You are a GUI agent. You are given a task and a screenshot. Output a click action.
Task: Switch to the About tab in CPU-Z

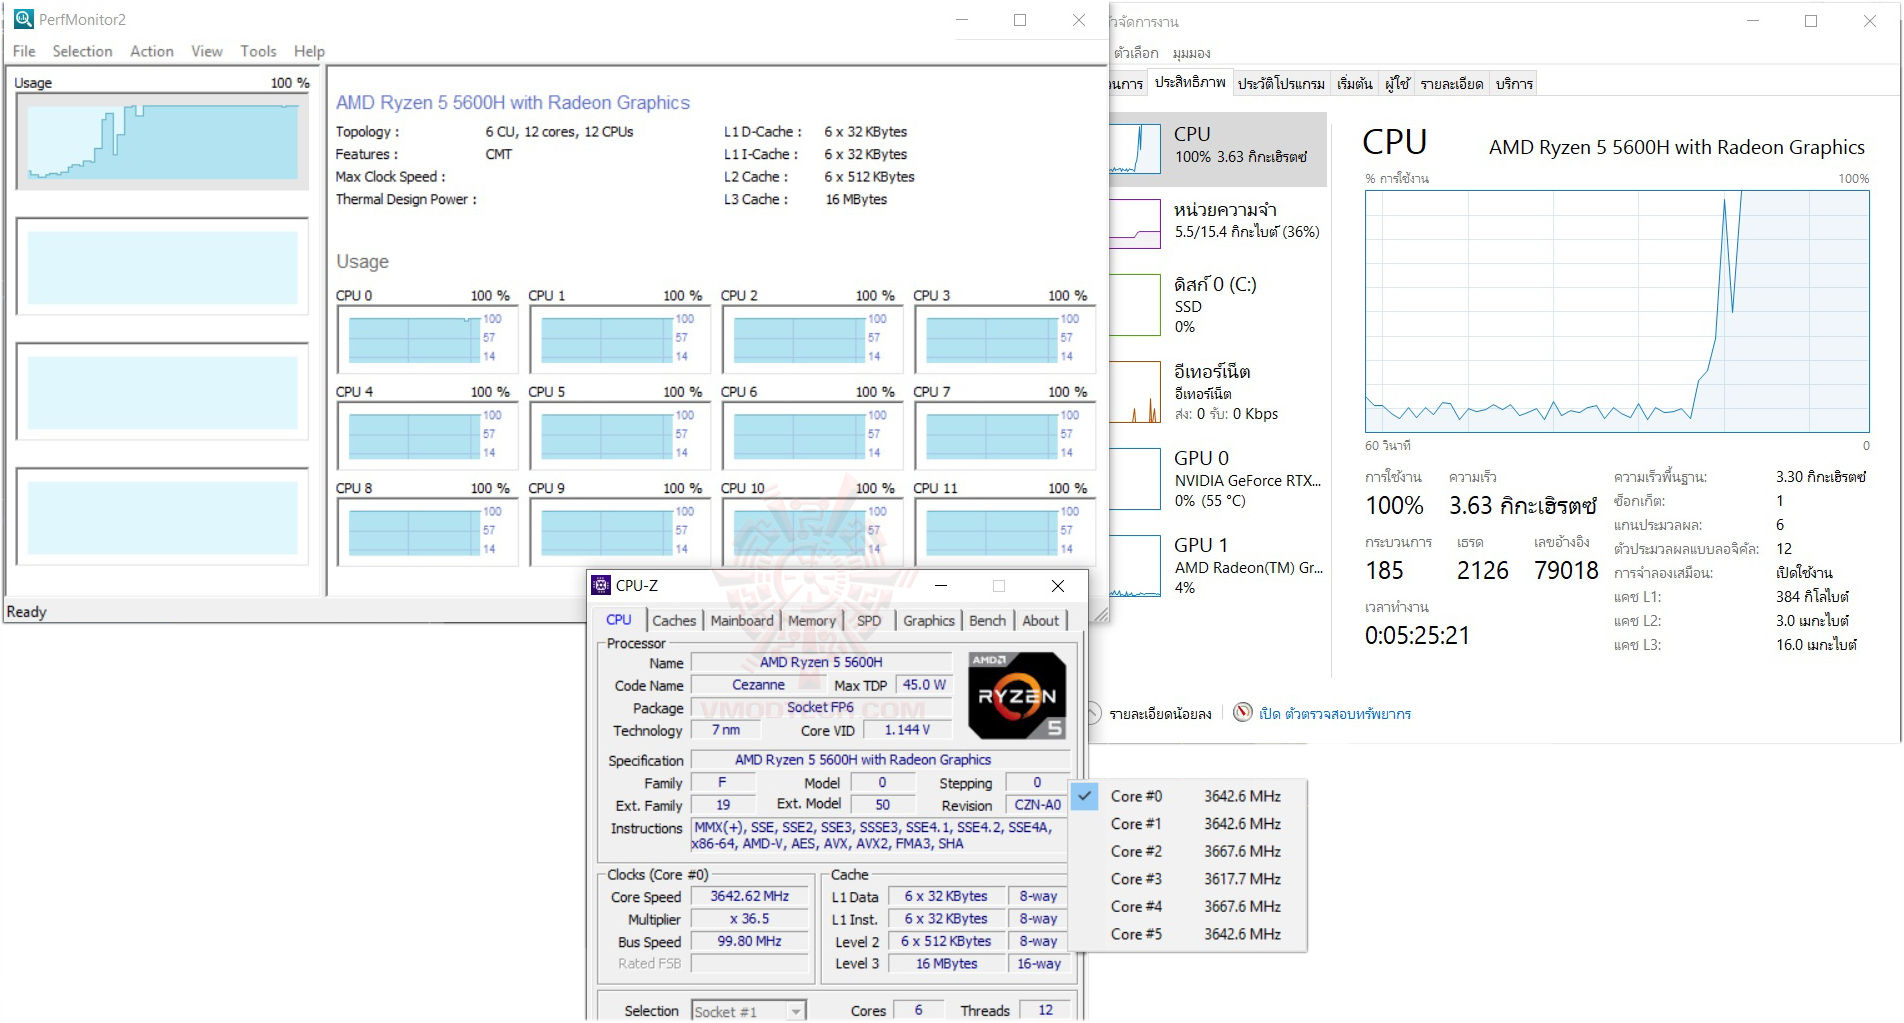coord(1041,621)
